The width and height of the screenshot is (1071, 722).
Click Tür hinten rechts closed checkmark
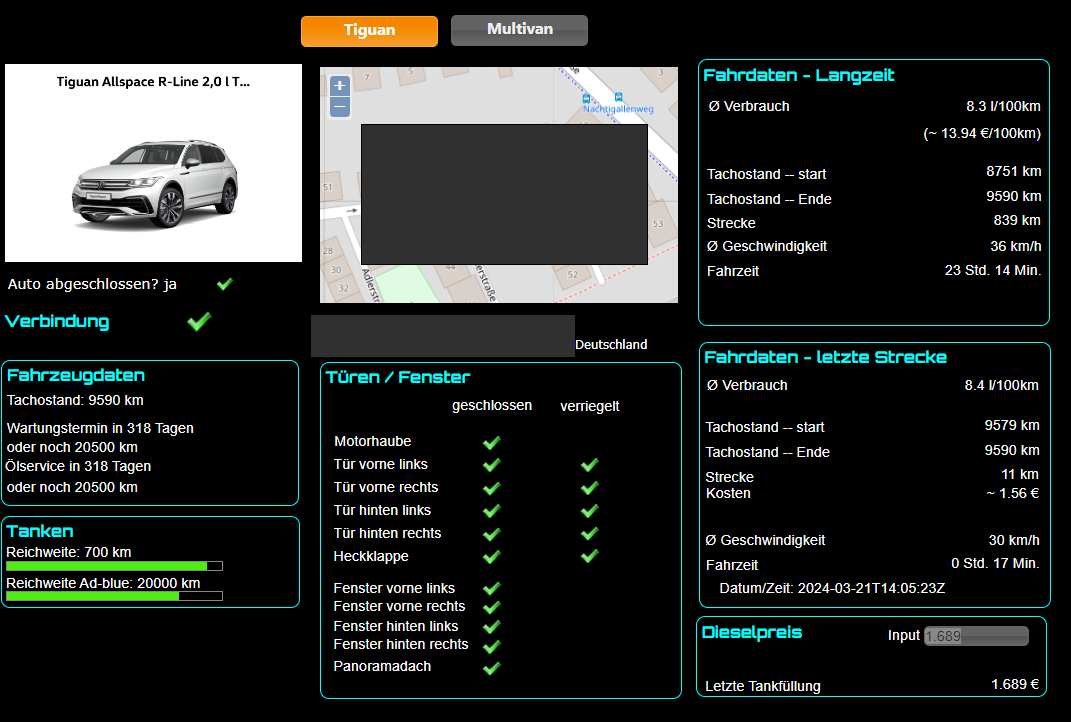pyautogui.click(x=491, y=533)
